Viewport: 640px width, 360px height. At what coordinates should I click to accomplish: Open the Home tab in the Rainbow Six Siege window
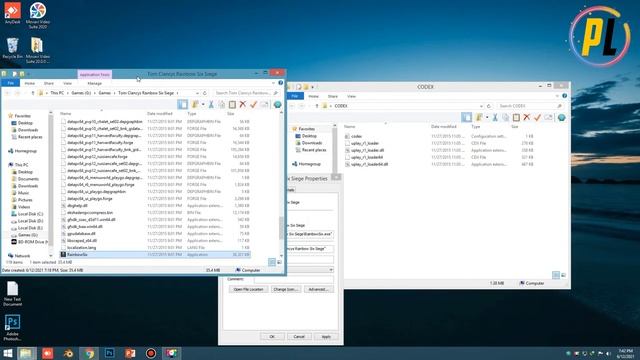pyautogui.click(x=29, y=83)
